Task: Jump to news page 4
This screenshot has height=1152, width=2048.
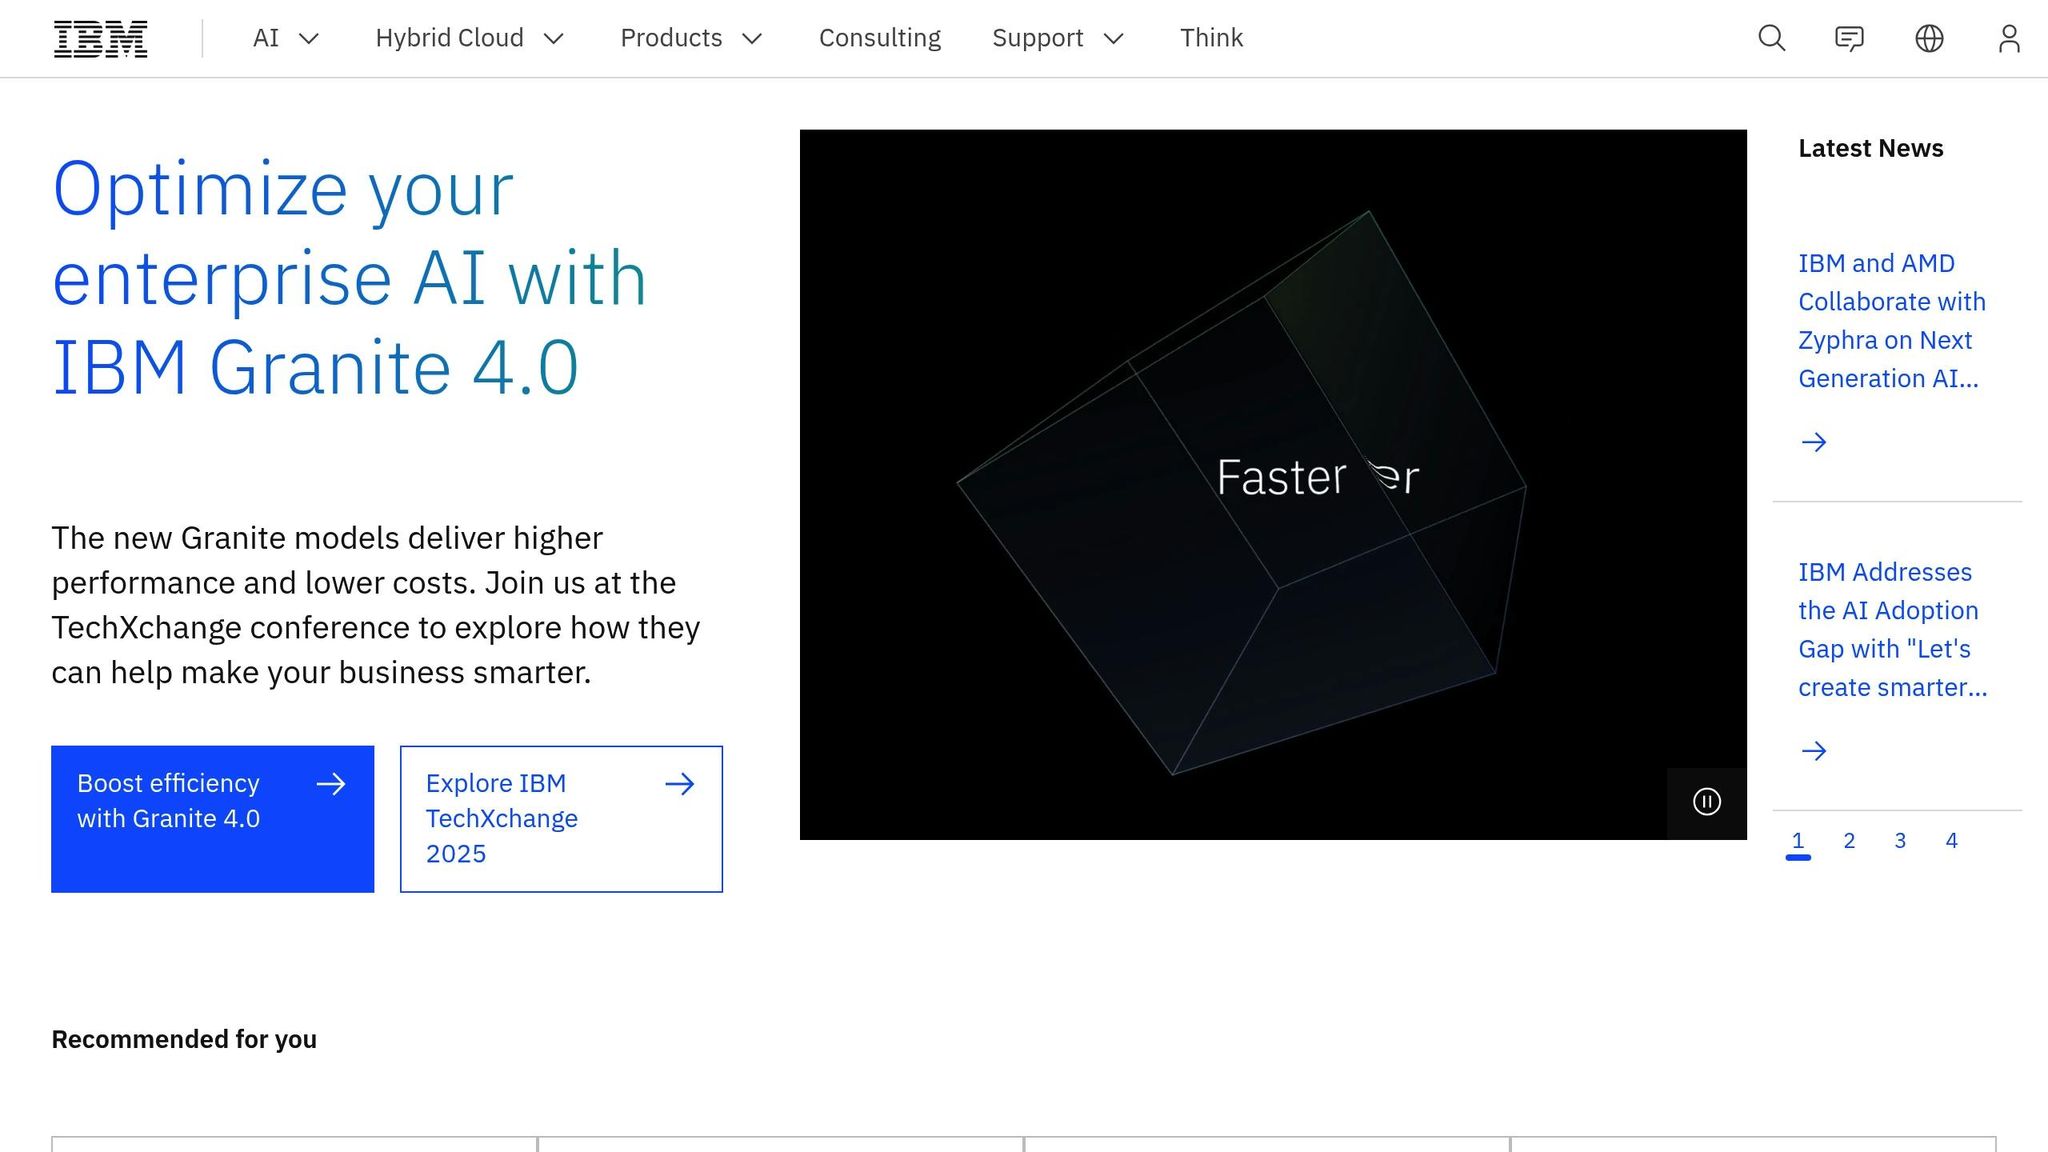Action: click(x=1951, y=841)
